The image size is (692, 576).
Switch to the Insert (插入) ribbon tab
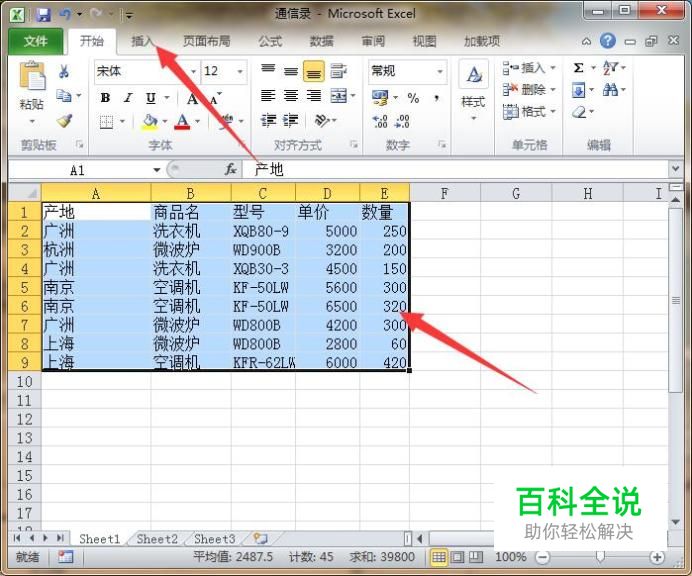click(143, 41)
